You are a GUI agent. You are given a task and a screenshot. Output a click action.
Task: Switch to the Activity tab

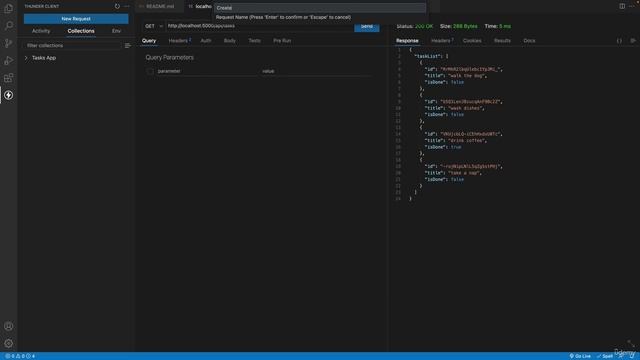coord(41,31)
